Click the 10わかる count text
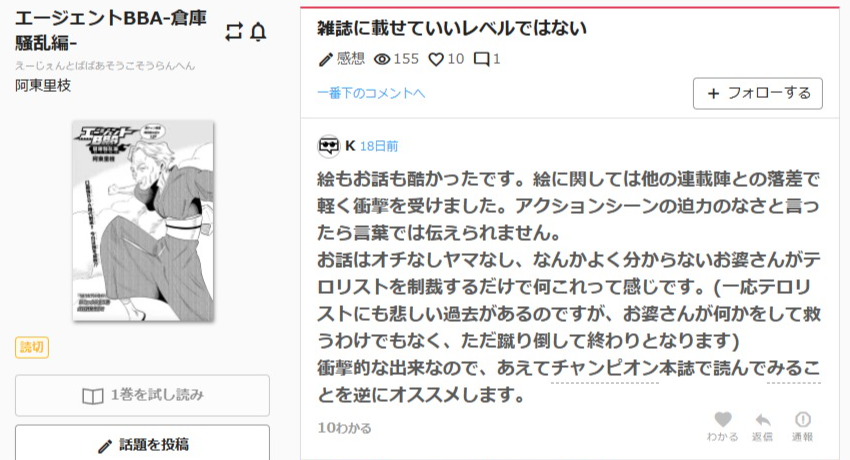The image size is (850, 460). coord(345,428)
